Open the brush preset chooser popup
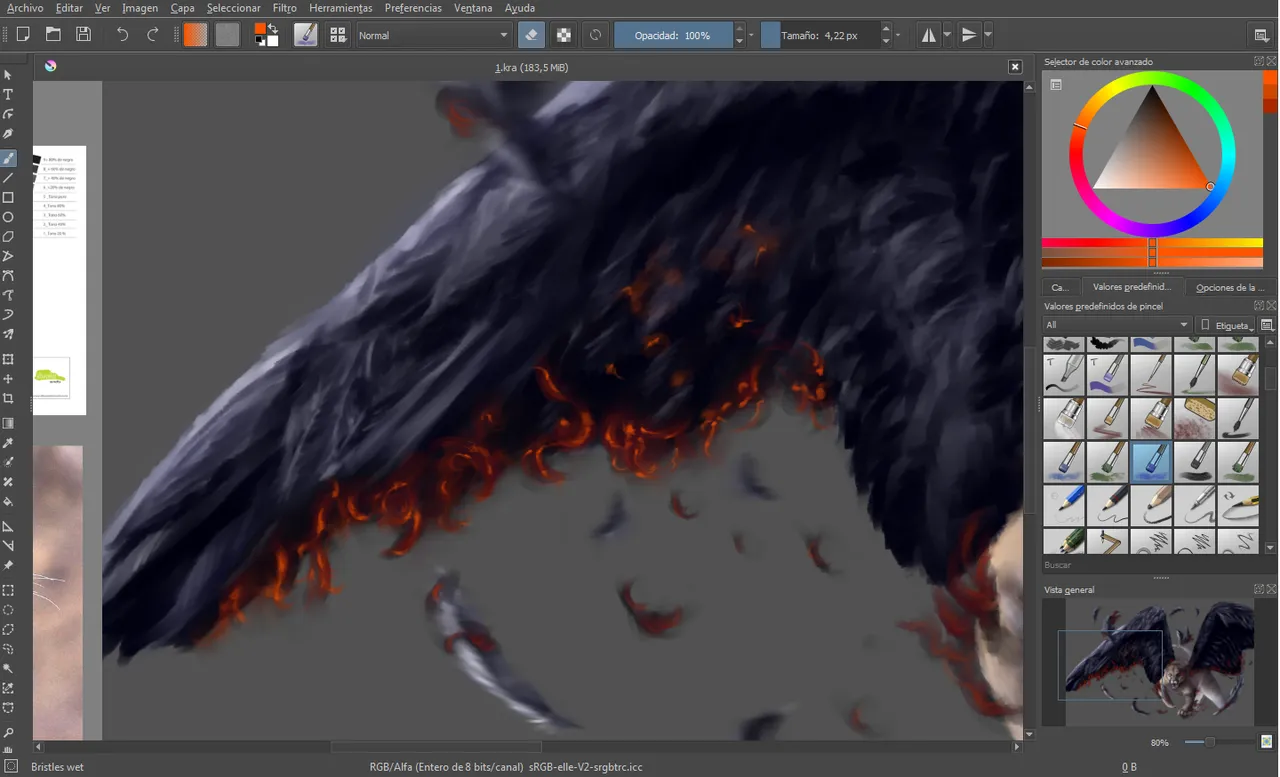The image size is (1280, 777). pos(338,35)
